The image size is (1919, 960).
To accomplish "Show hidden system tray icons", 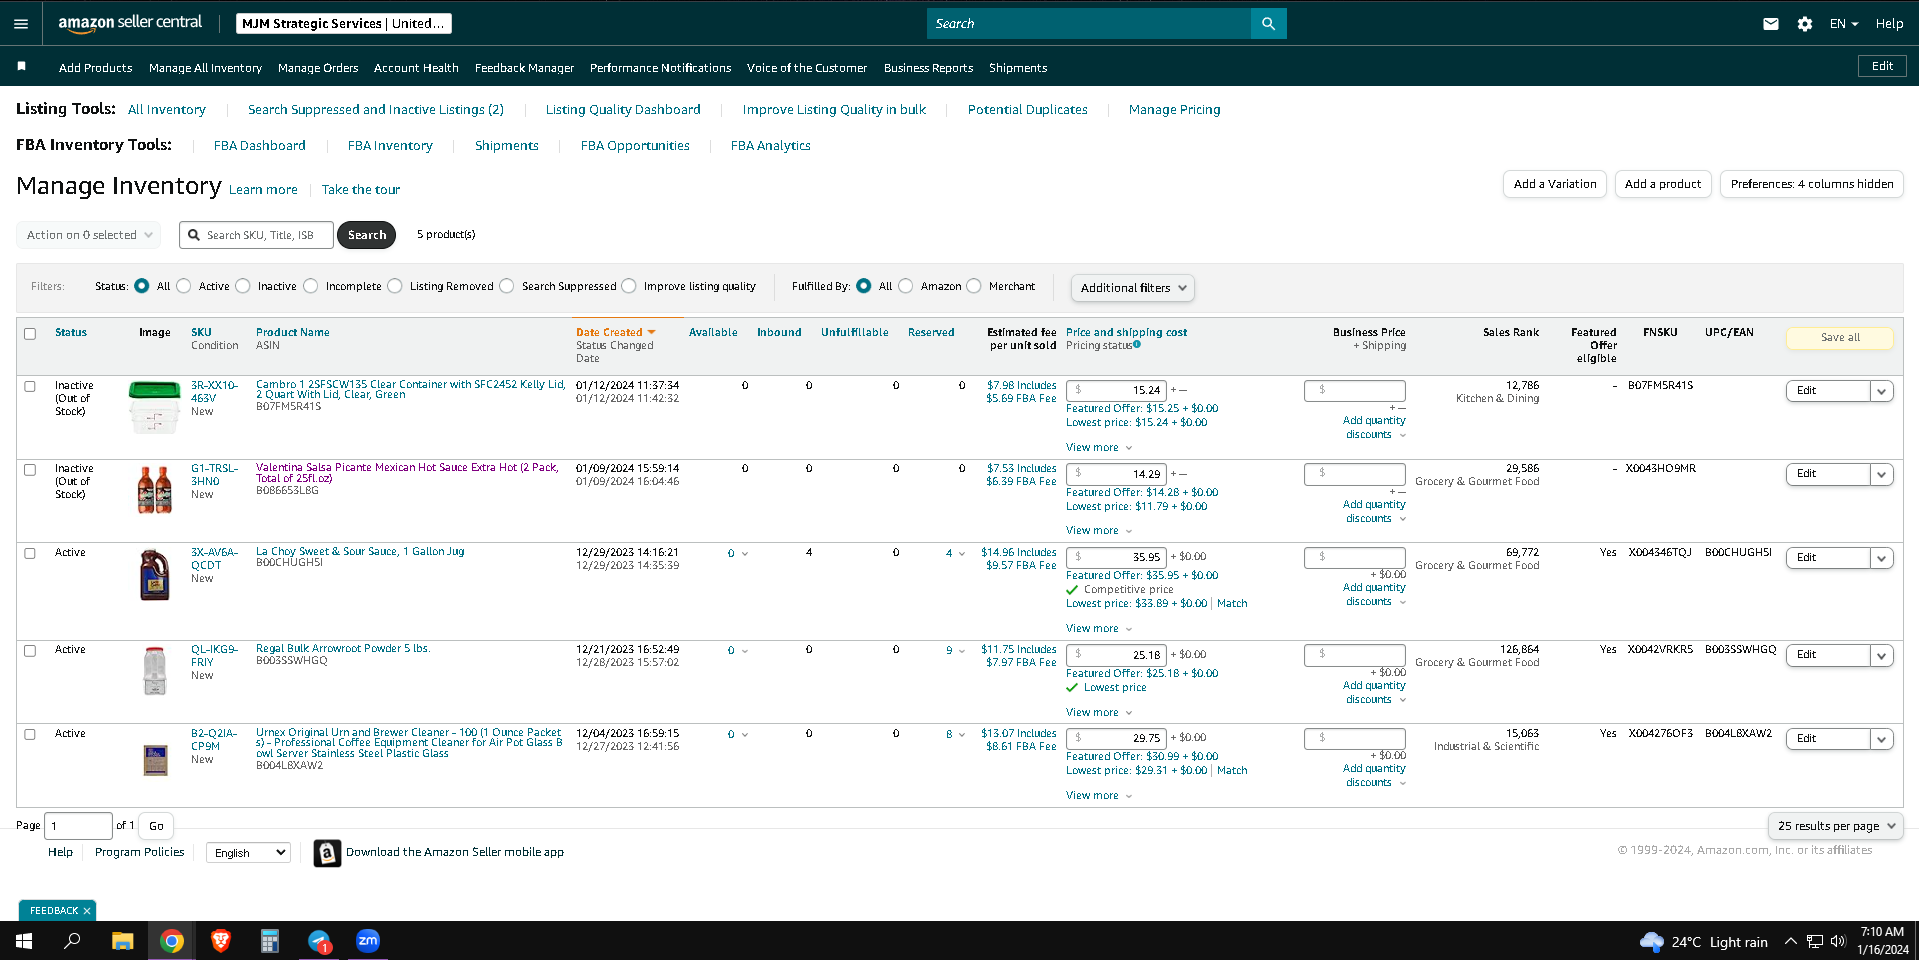I will coord(1790,941).
